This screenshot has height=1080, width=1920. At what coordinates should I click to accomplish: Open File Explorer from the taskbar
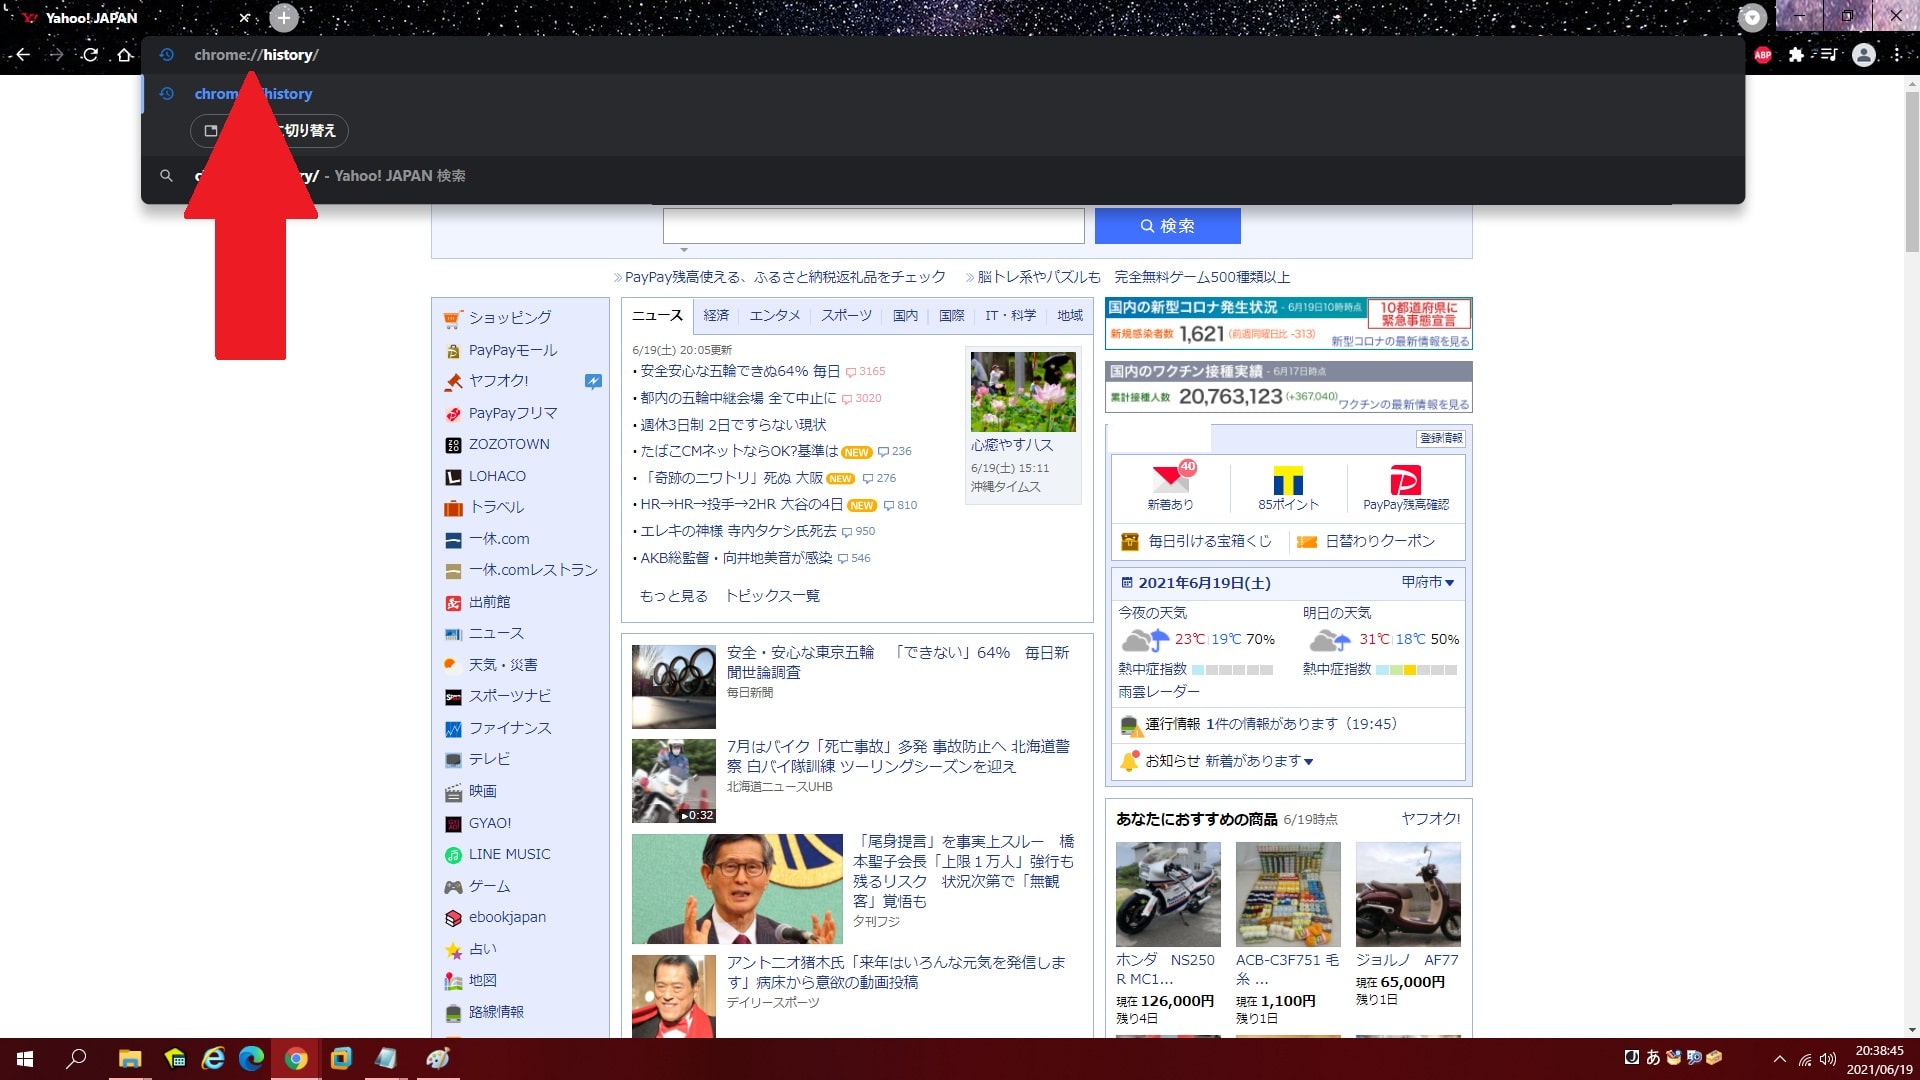130,1059
